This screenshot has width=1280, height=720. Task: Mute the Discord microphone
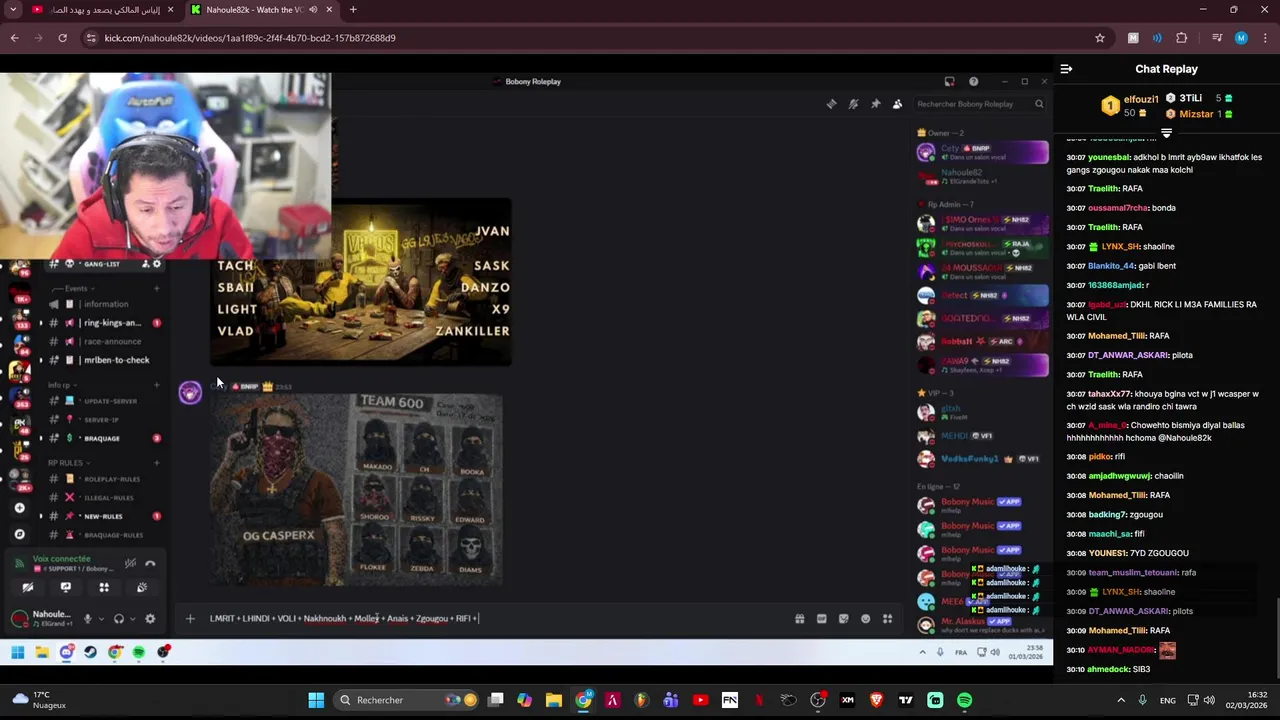(x=87, y=619)
